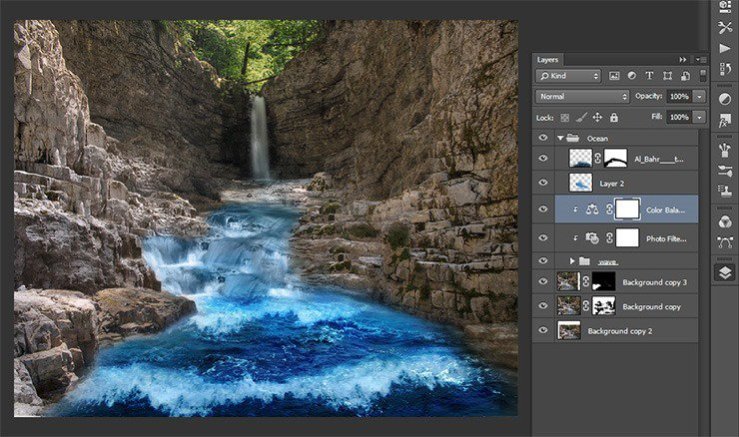This screenshot has height=437, width=739.
Task: Hide the Ocean group visibility eye
Action: (x=543, y=138)
